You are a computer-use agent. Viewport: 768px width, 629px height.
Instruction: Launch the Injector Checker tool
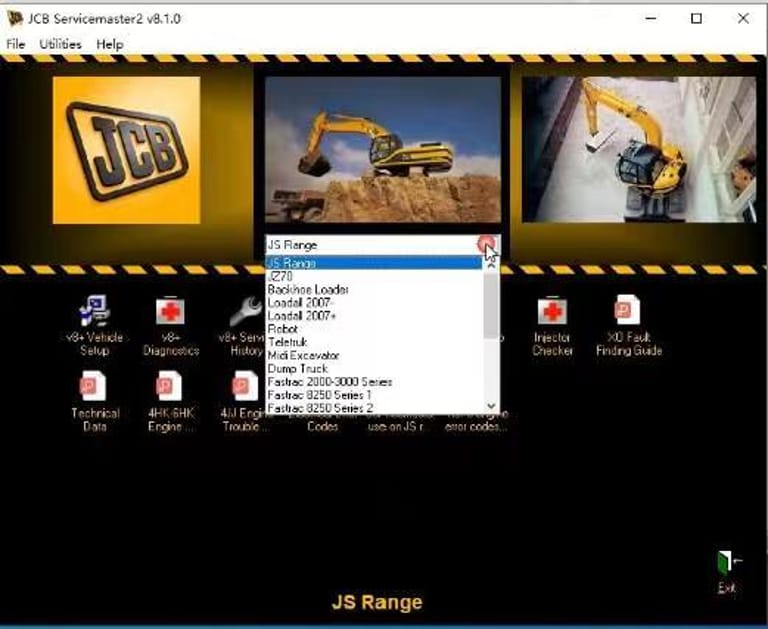(552, 313)
